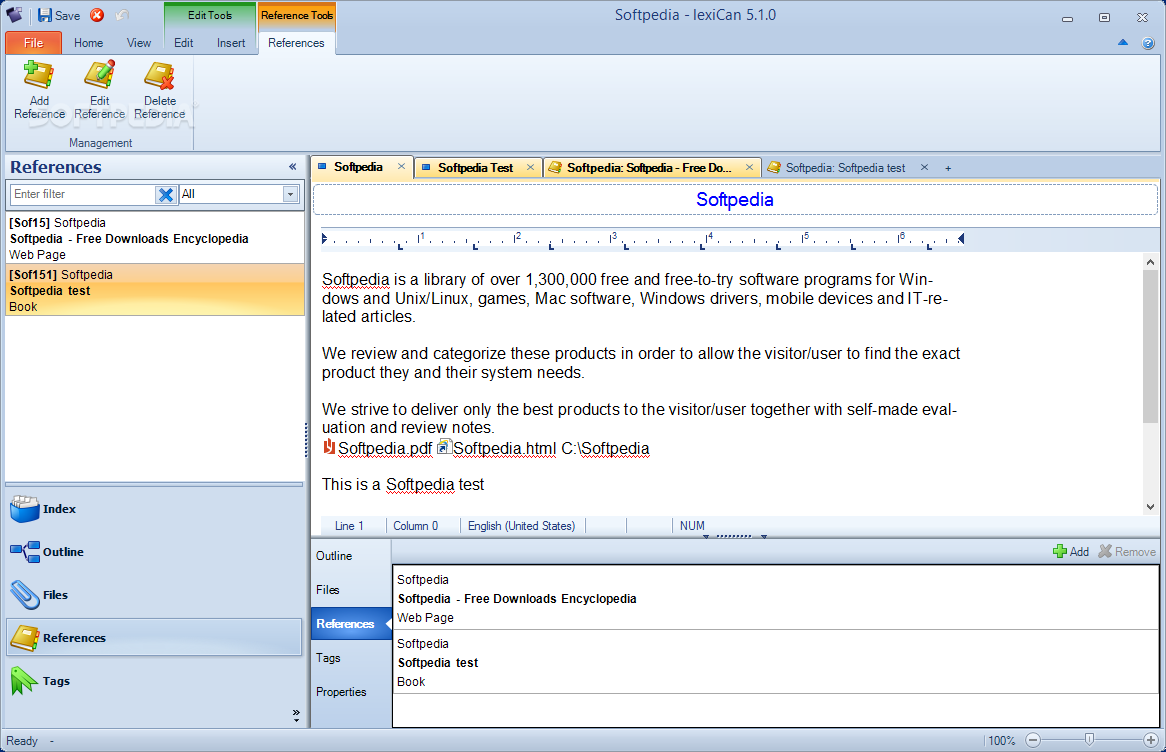This screenshot has width=1166, height=752.
Task: Click the left ruler indent marker
Action: pos(324,239)
